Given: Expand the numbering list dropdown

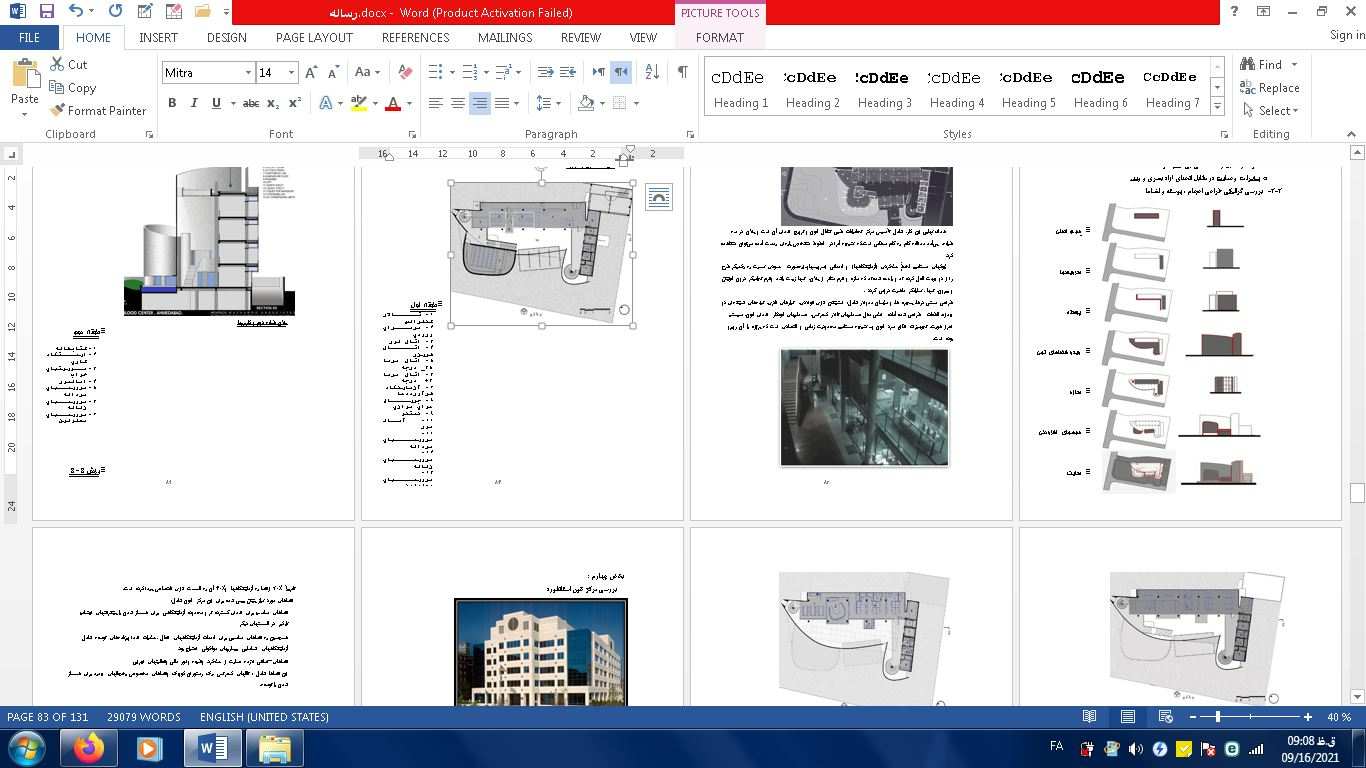Looking at the screenshot, I should (x=486, y=72).
